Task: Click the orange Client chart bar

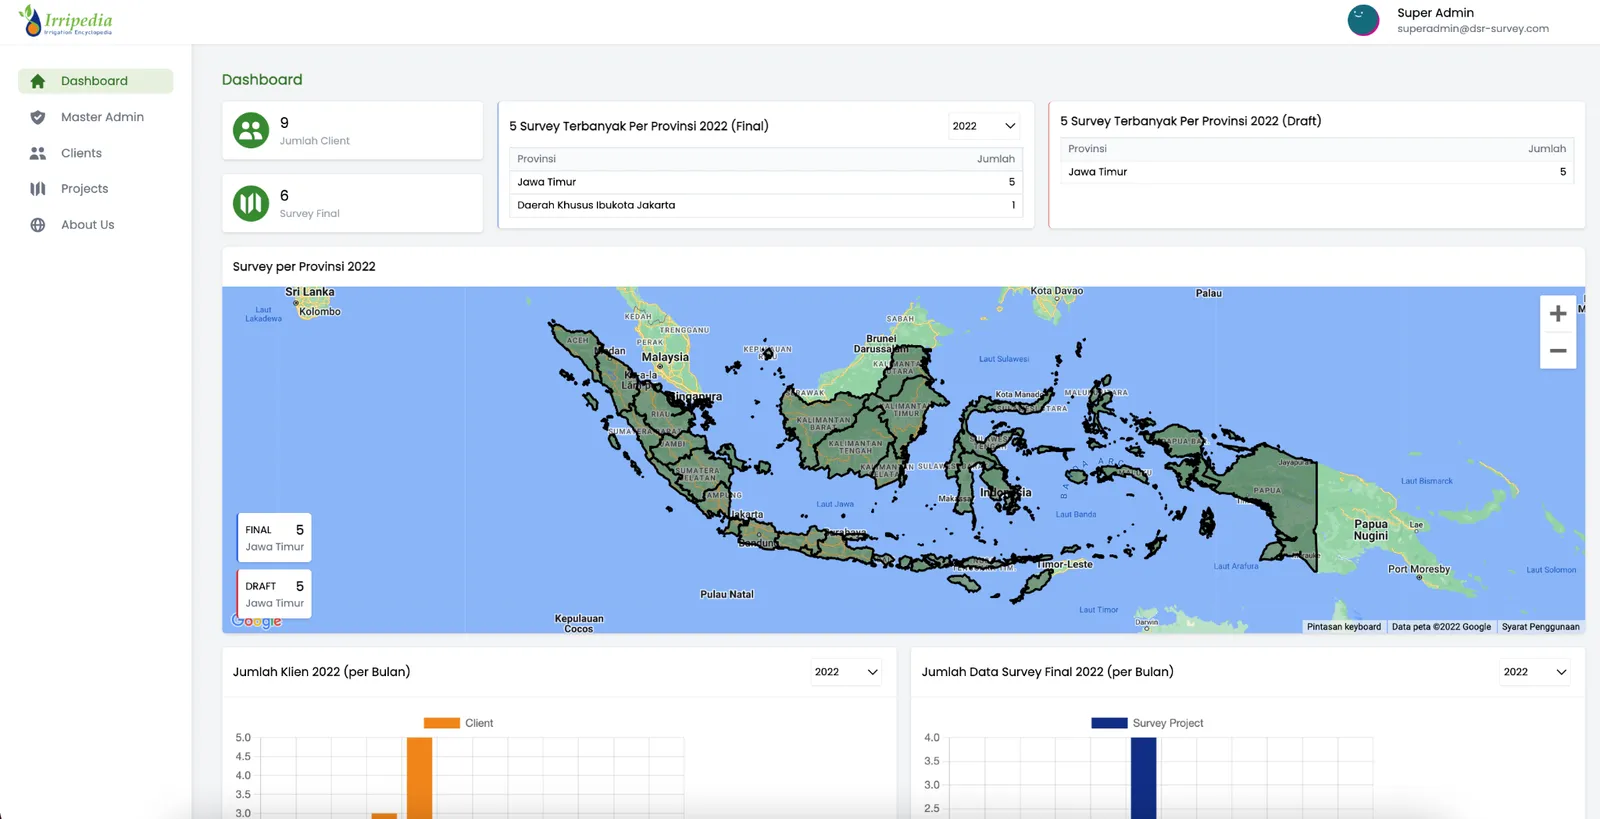Action: 419,778
